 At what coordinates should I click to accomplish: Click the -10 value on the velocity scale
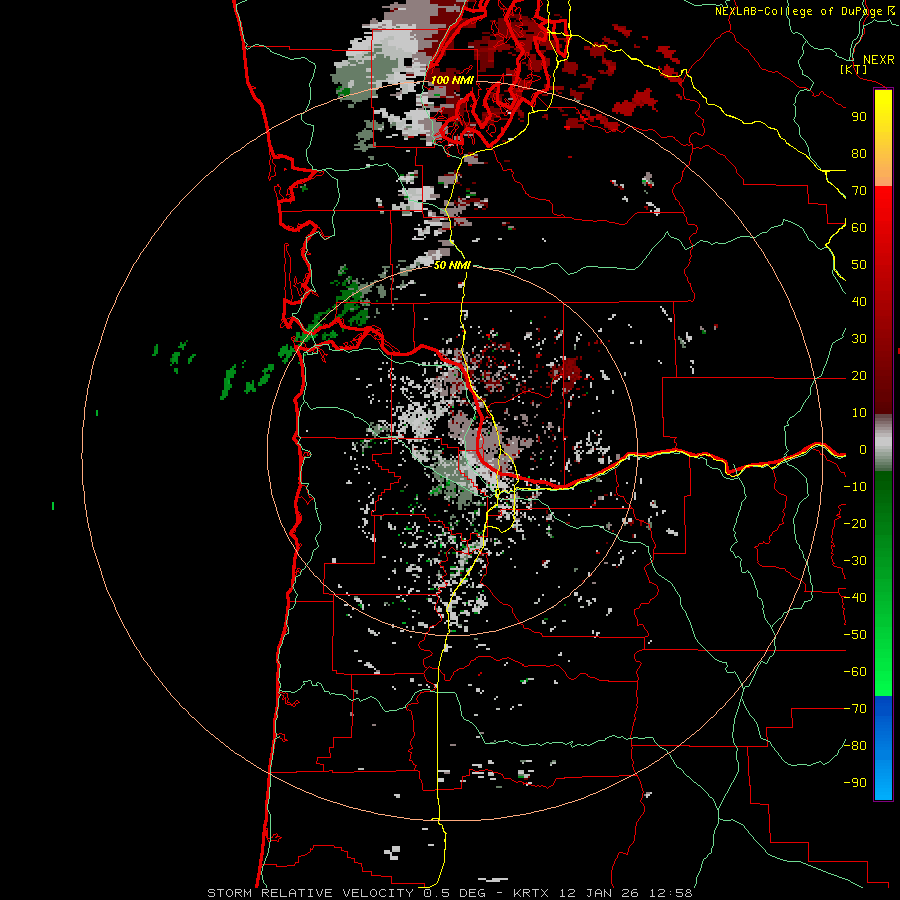click(x=855, y=487)
